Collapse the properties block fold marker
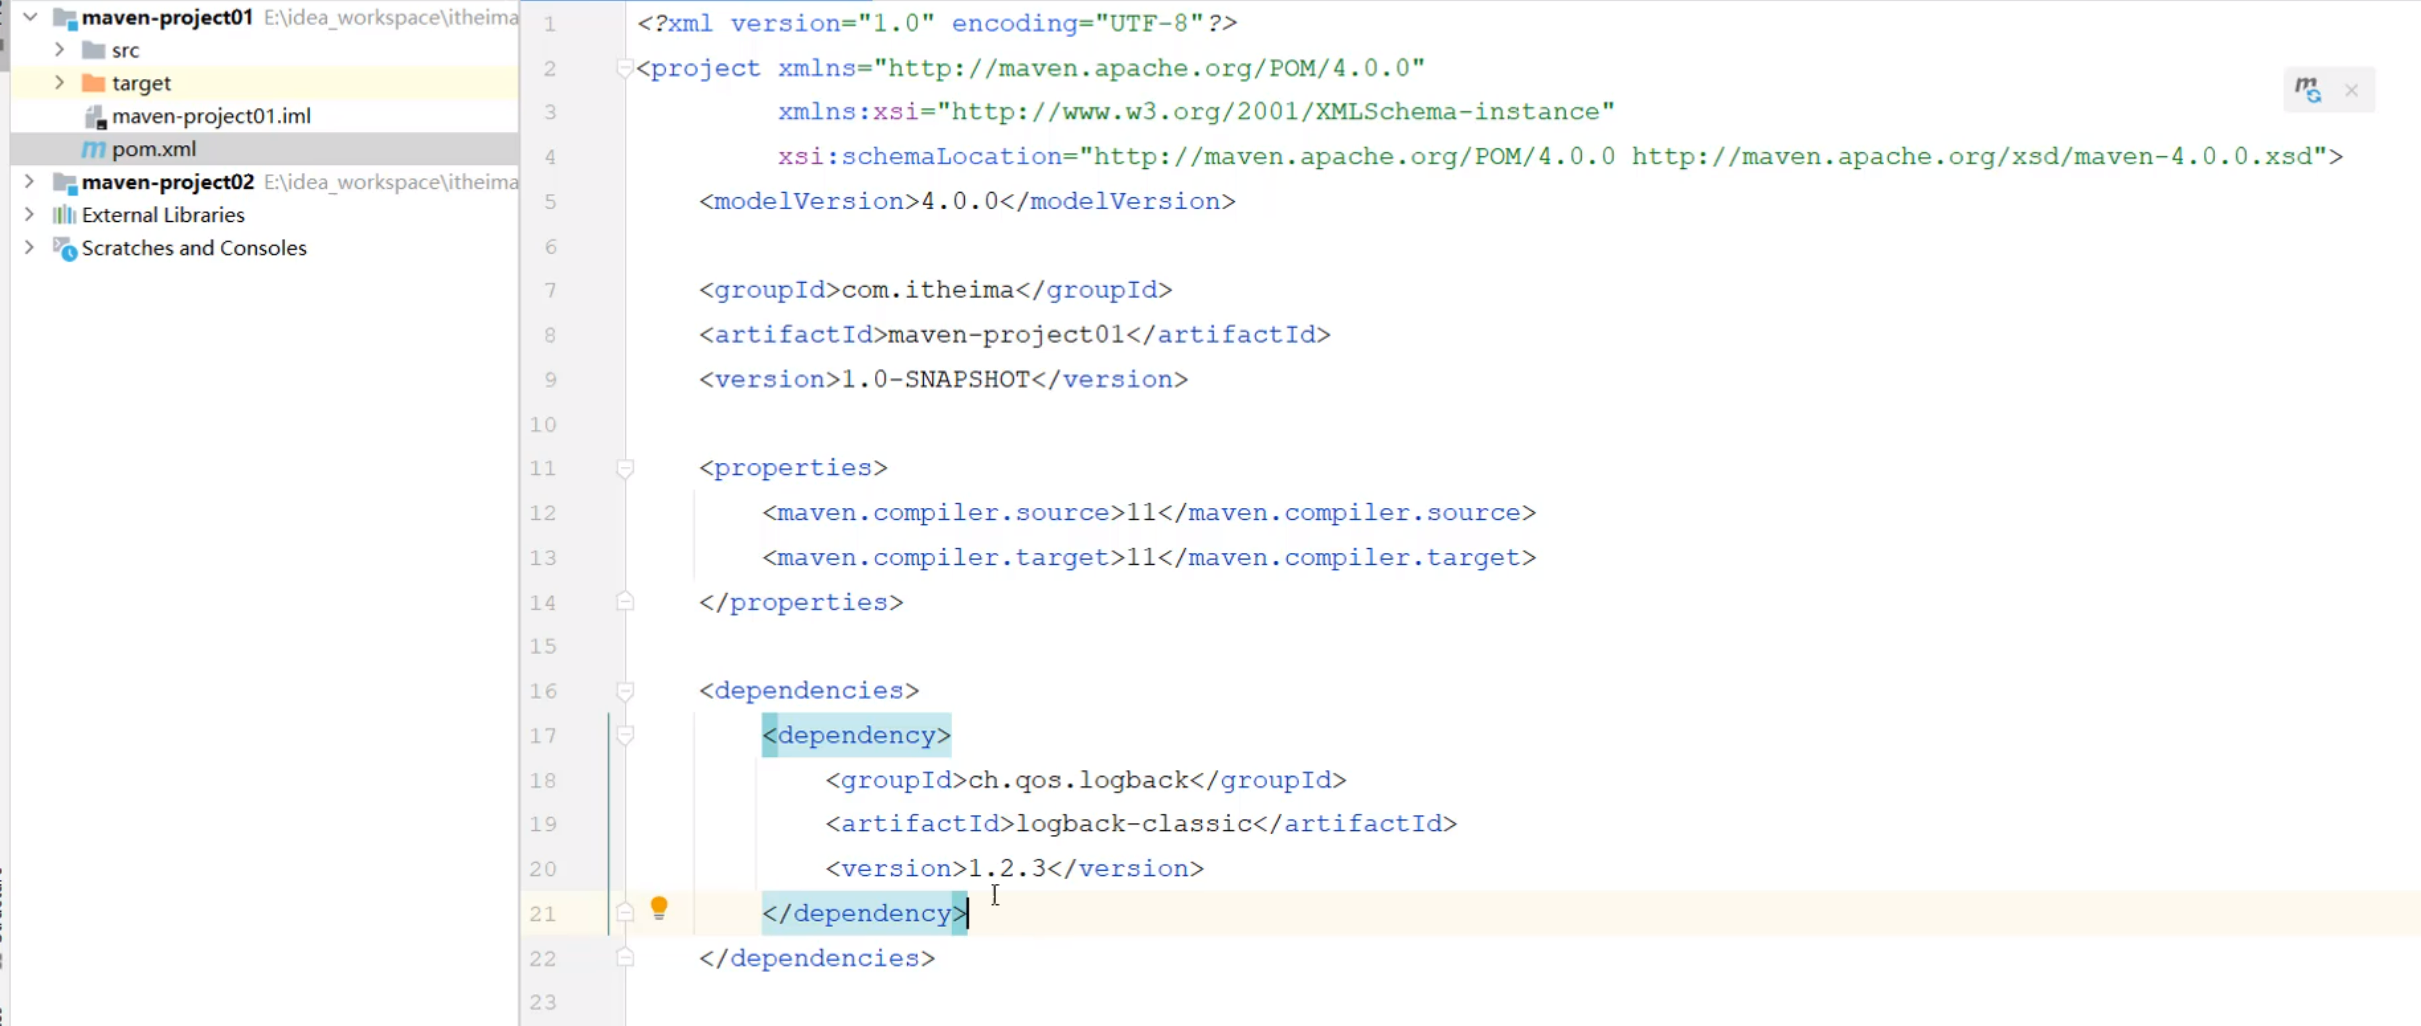The height and width of the screenshot is (1026, 2421). click(x=625, y=468)
